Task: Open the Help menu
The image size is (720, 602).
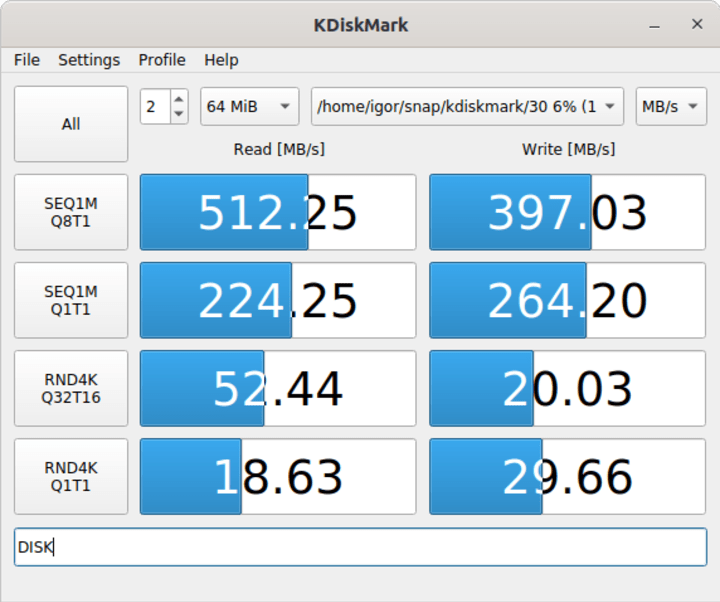Action: click(221, 60)
